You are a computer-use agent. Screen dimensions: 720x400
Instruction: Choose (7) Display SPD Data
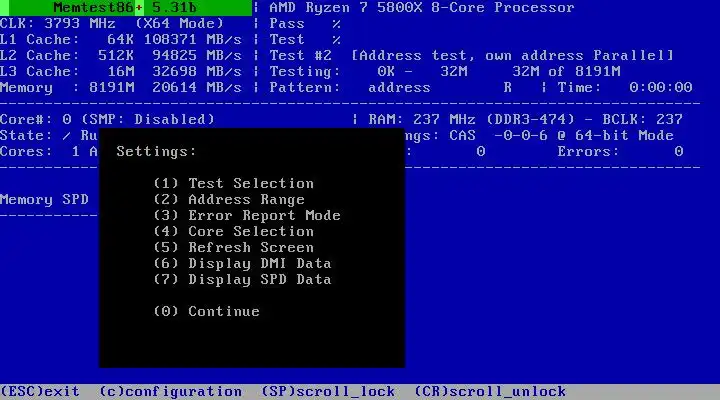tap(242, 280)
